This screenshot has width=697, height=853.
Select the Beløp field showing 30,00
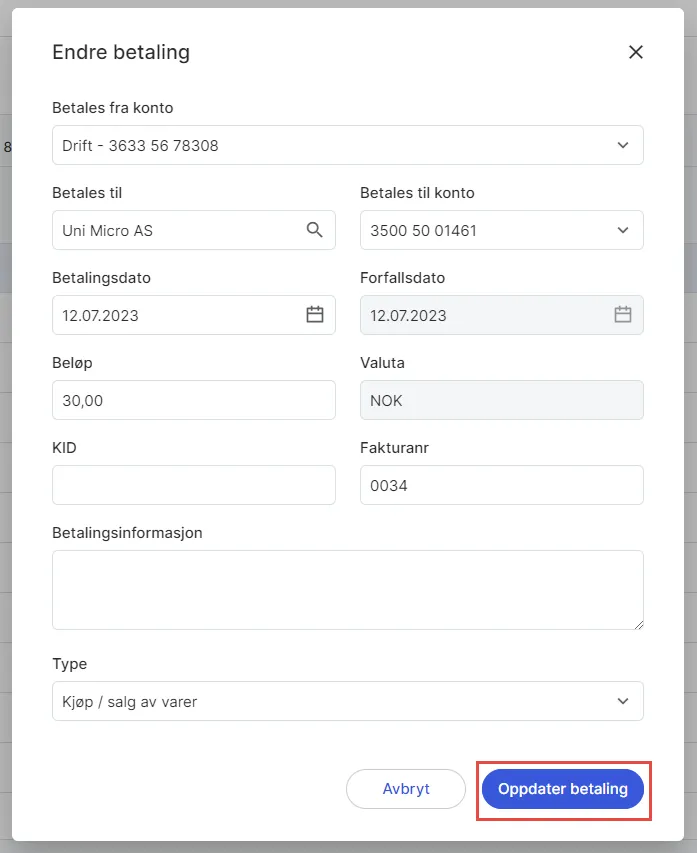193,400
